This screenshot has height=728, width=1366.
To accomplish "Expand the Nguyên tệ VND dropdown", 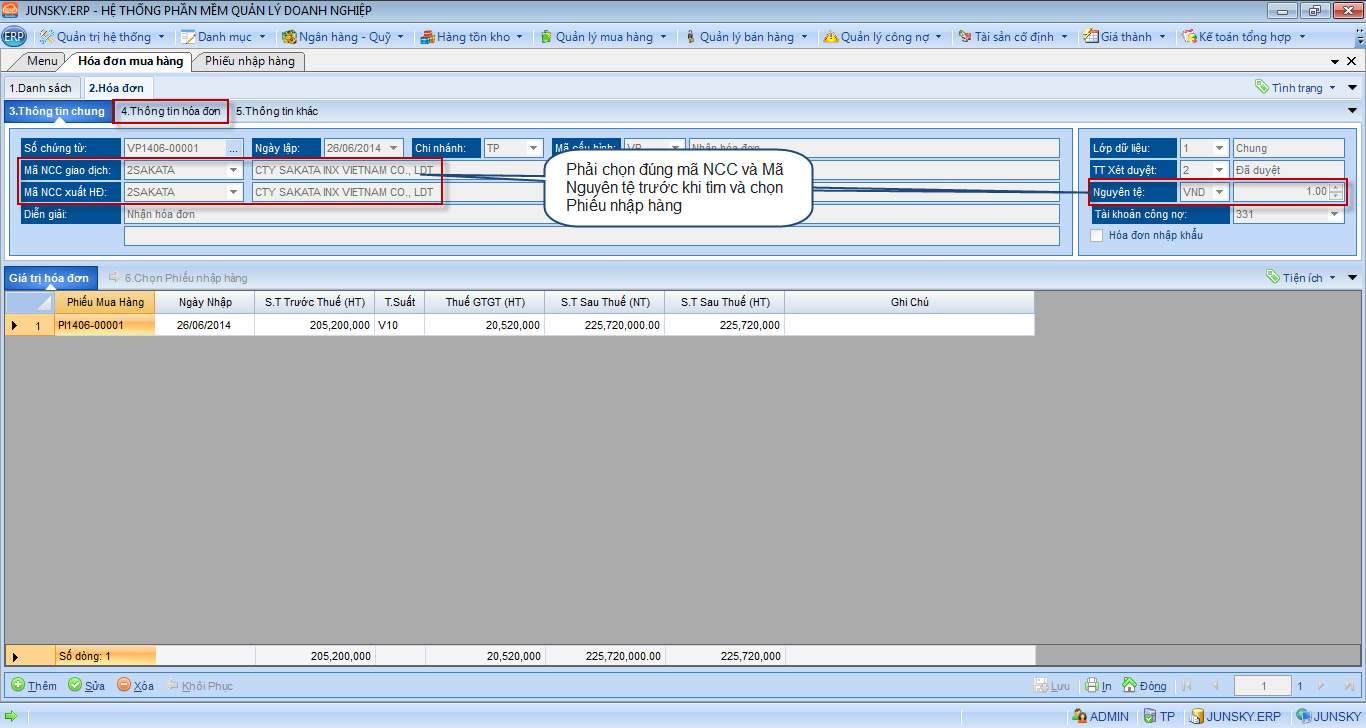I will (x=1219, y=192).
